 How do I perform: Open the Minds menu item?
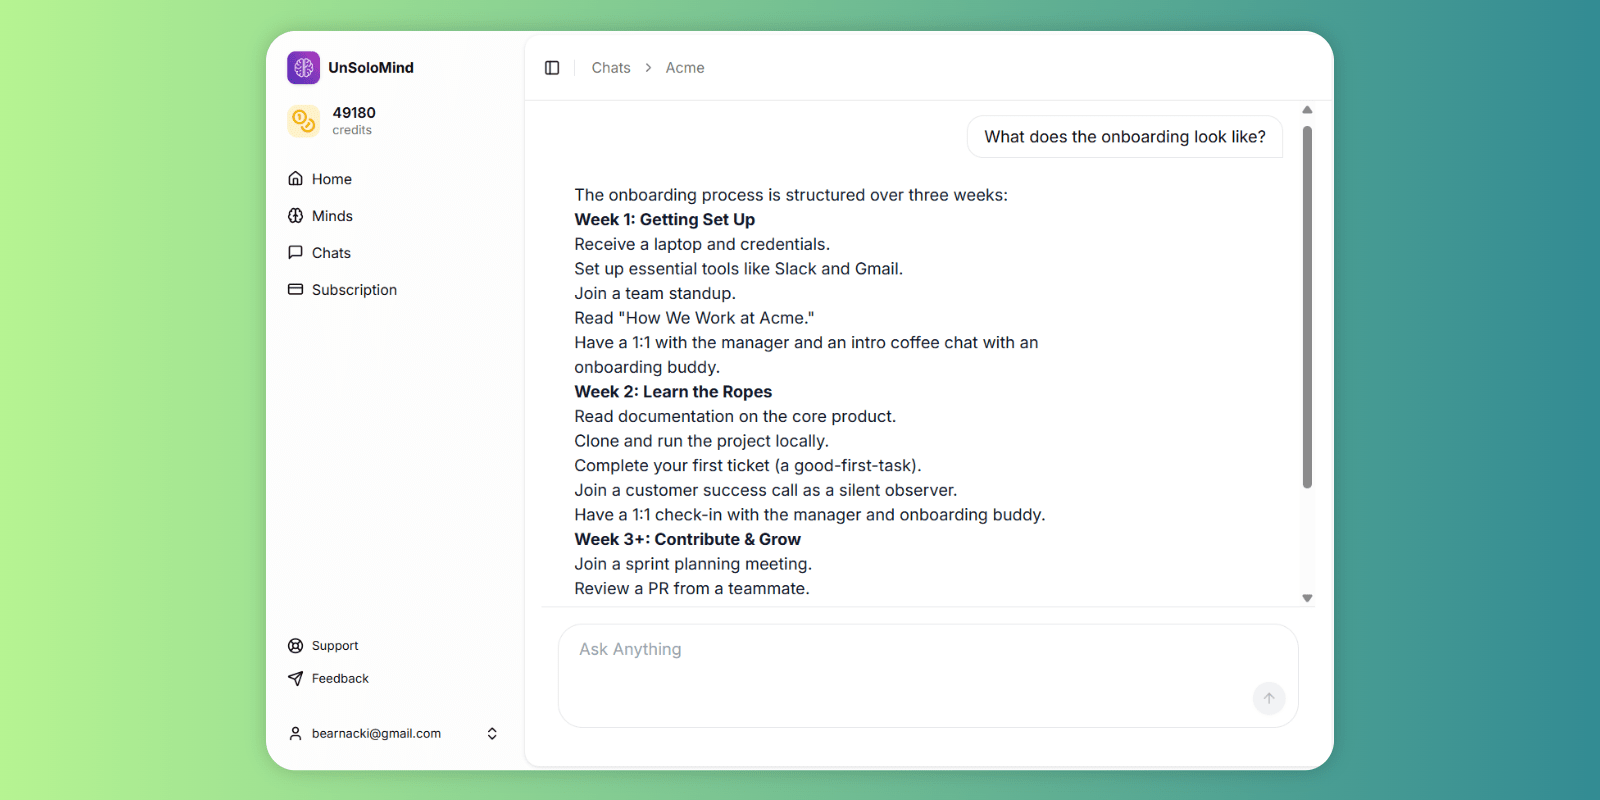point(332,216)
